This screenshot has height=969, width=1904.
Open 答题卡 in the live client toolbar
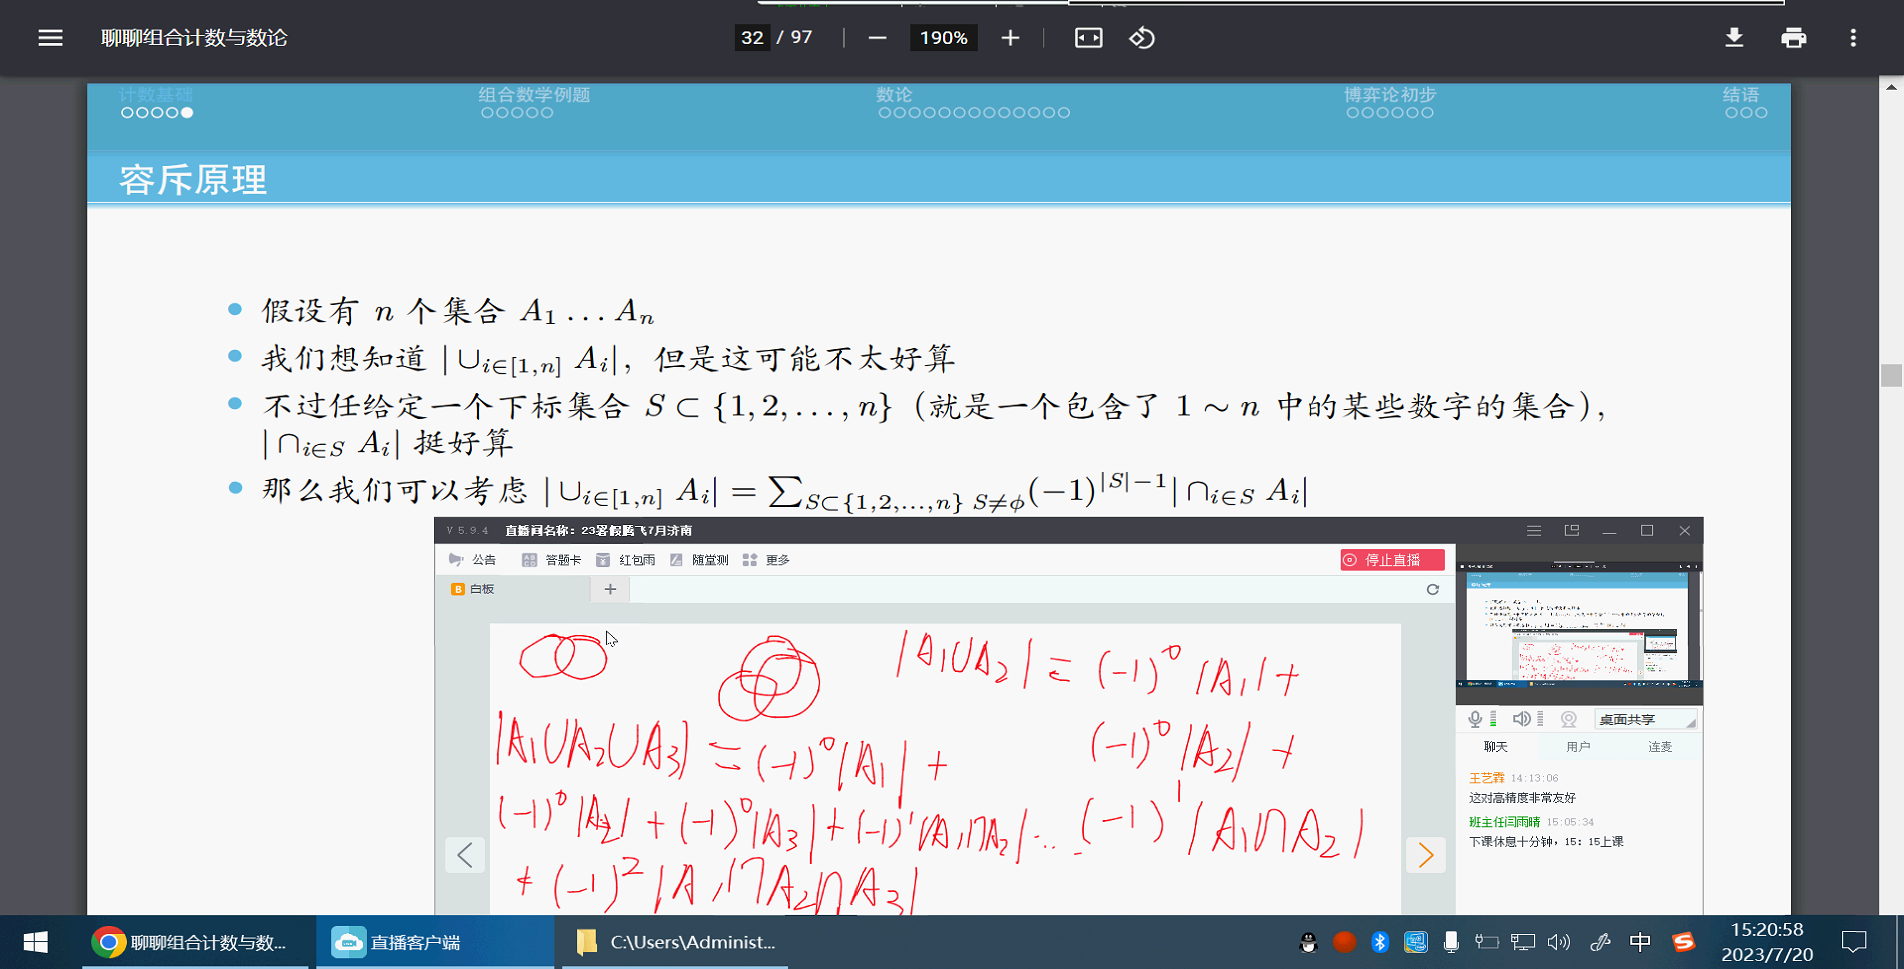click(x=551, y=560)
